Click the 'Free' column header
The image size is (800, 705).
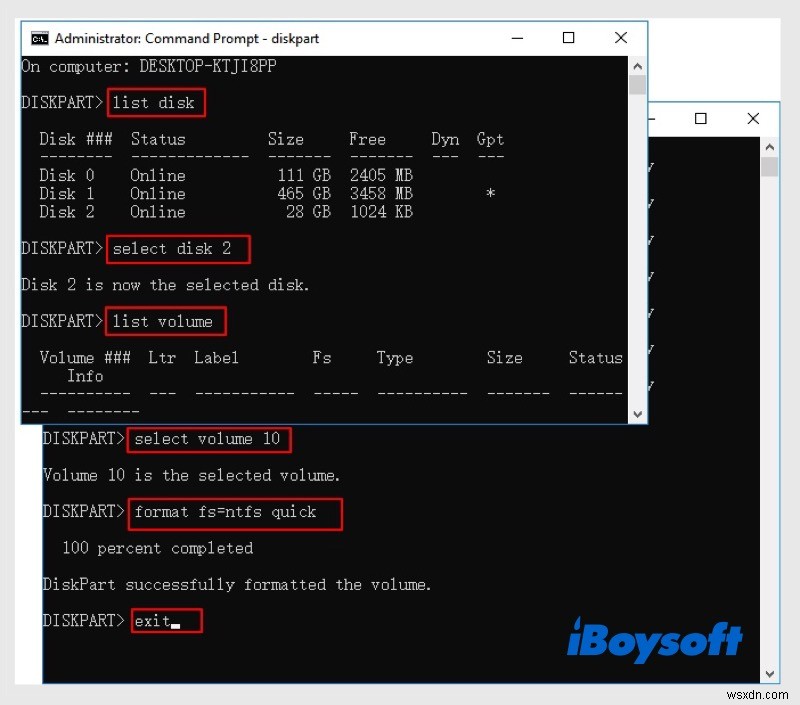(367, 139)
